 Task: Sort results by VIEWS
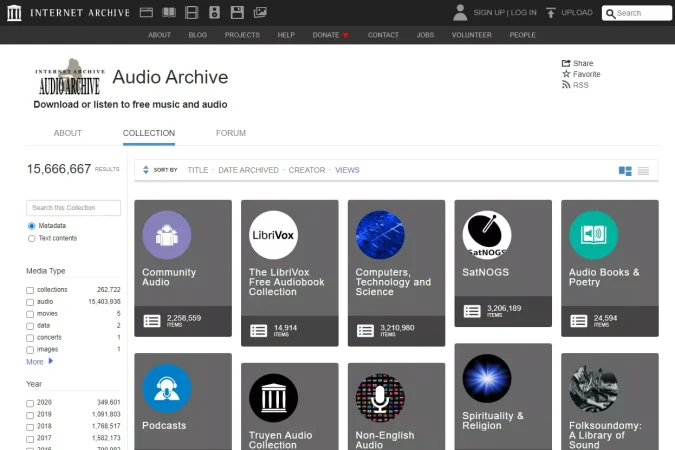347,170
